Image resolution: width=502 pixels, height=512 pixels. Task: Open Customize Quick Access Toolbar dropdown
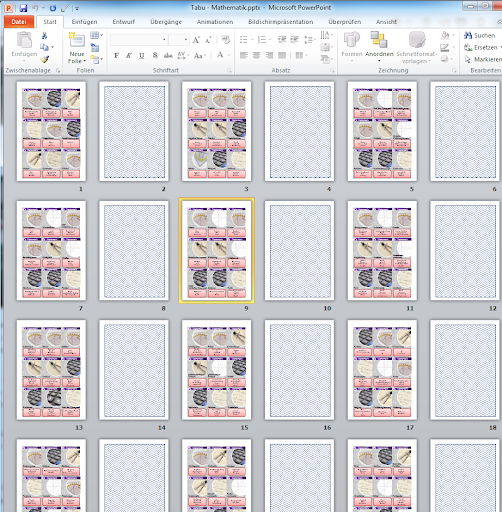click(x=77, y=9)
